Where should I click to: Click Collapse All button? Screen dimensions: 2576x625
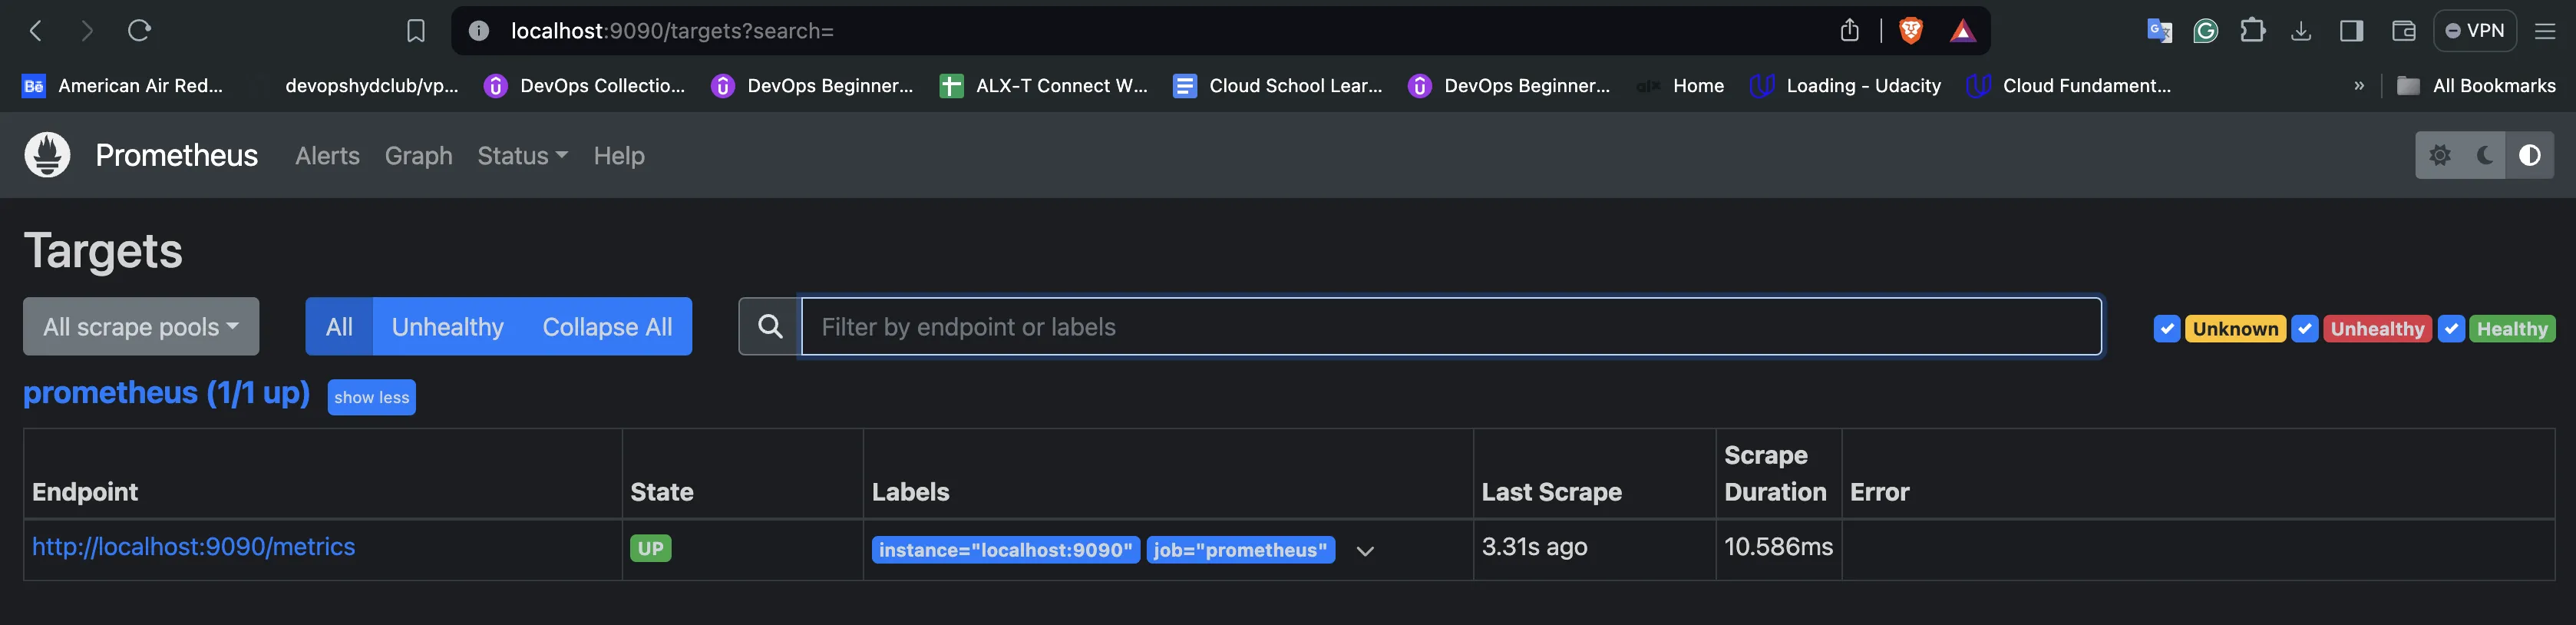pyautogui.click(x=607, y=326)
